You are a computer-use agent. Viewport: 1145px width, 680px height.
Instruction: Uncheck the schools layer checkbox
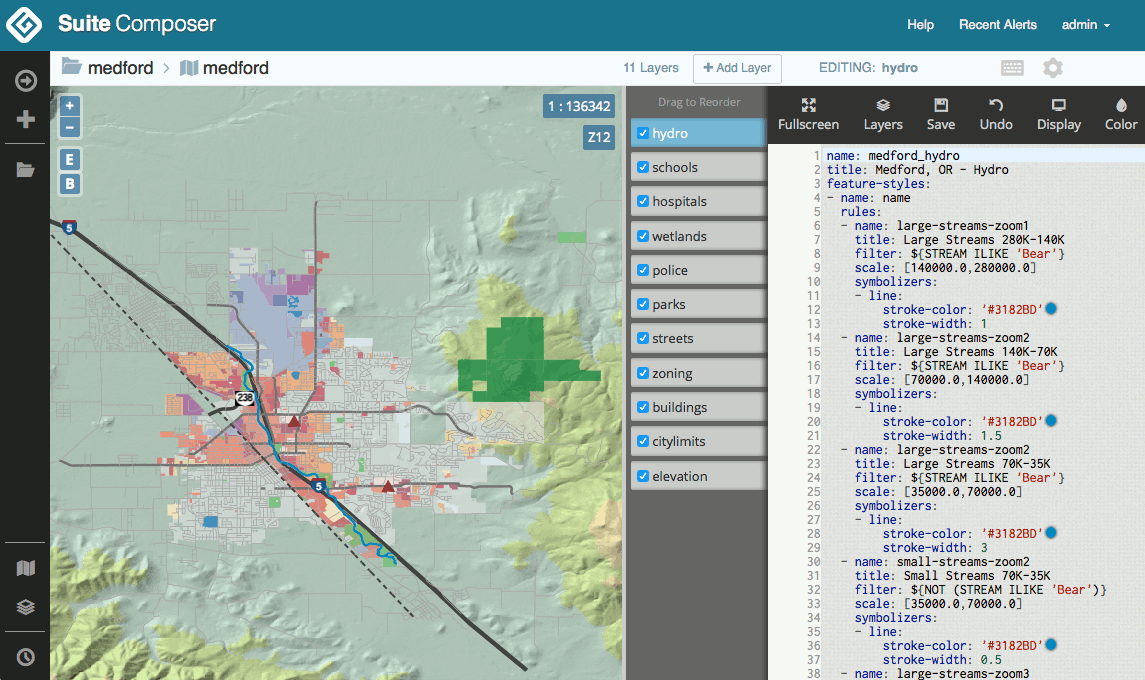pyautogui.click(x=643, y=168)
